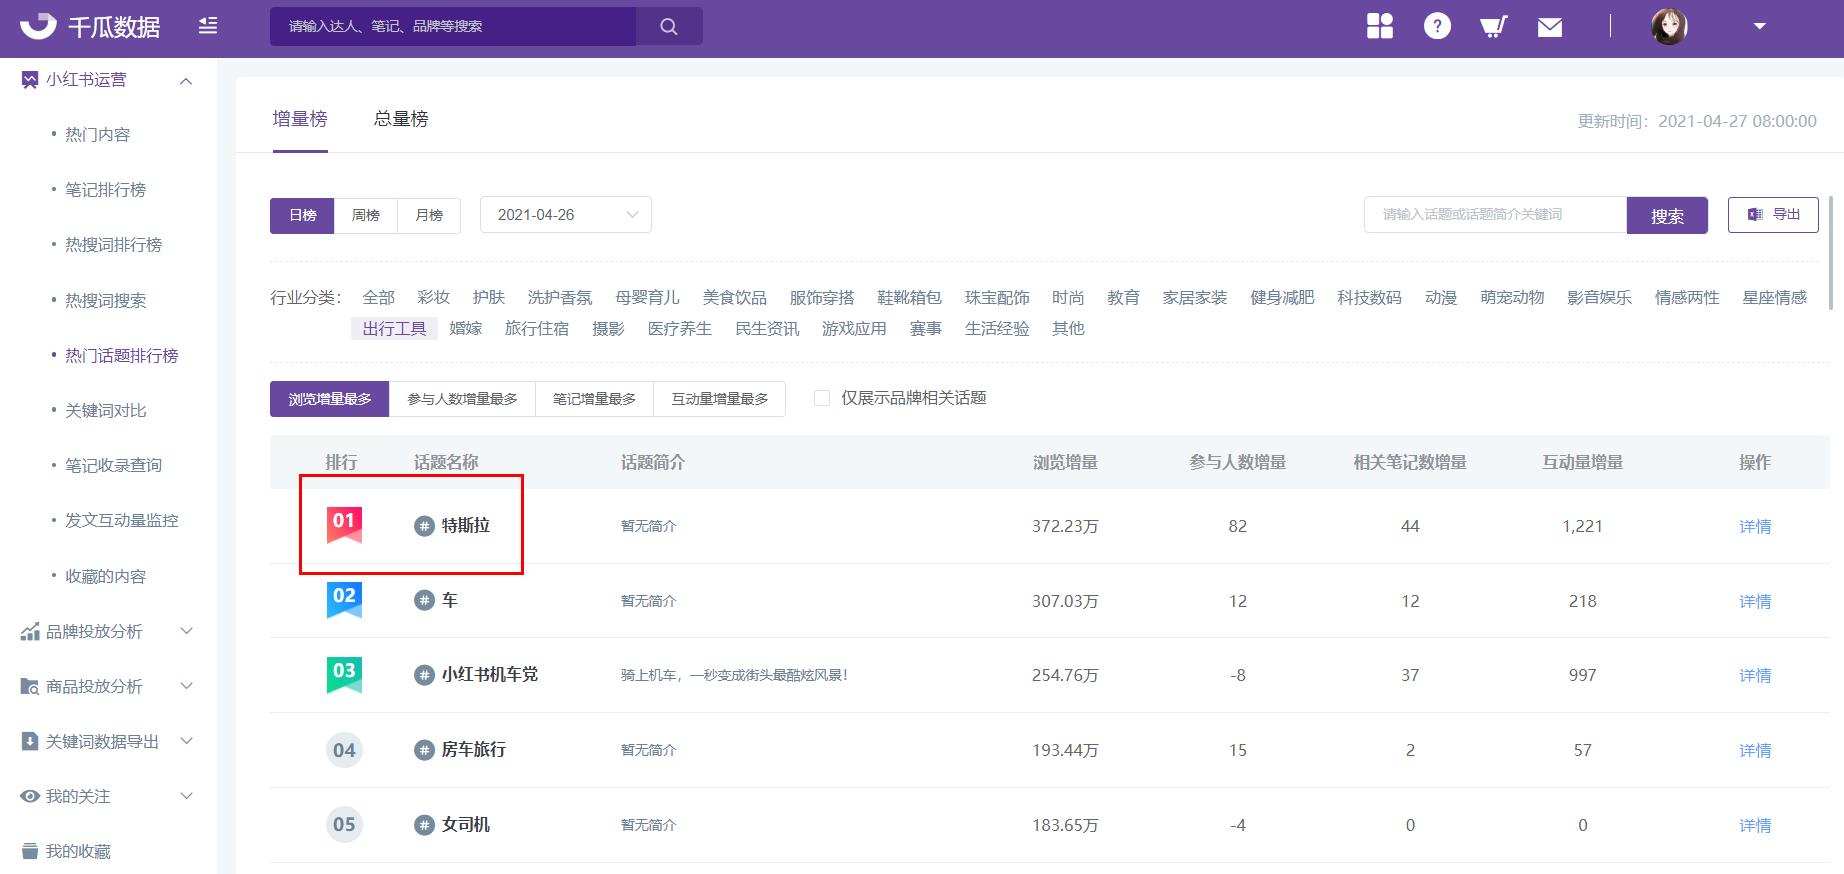Open 详情 link for 小红书机车党

[x=1755, y=675]
